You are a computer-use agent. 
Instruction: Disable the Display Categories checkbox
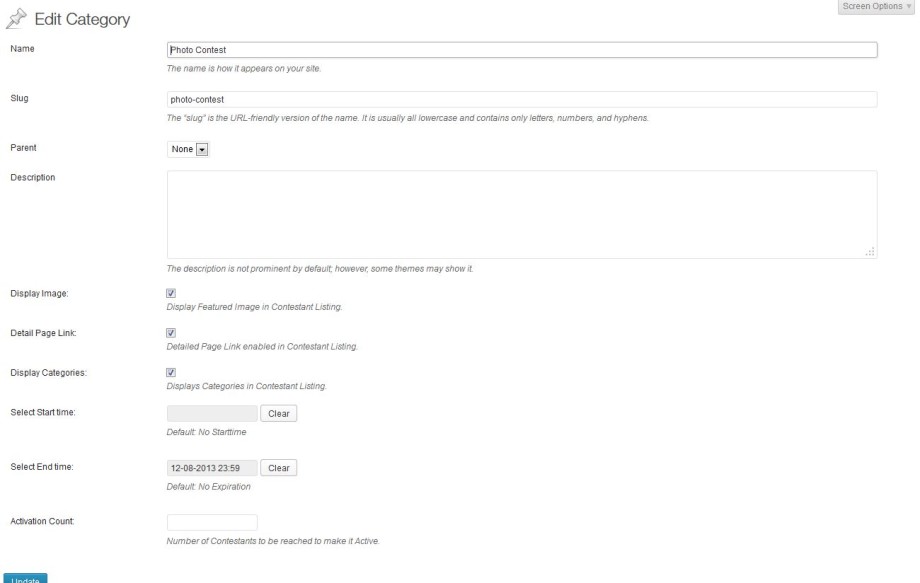(171, 372)
